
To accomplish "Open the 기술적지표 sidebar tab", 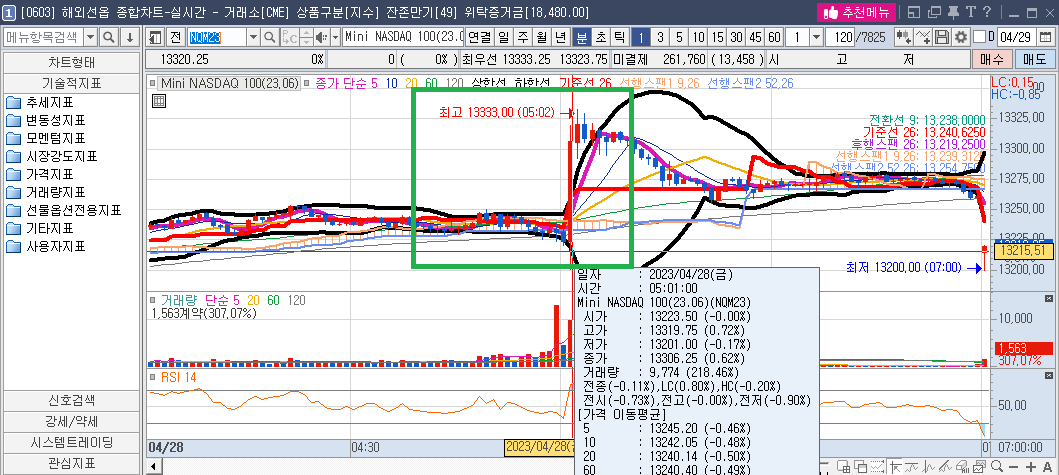I will point(72,83).
